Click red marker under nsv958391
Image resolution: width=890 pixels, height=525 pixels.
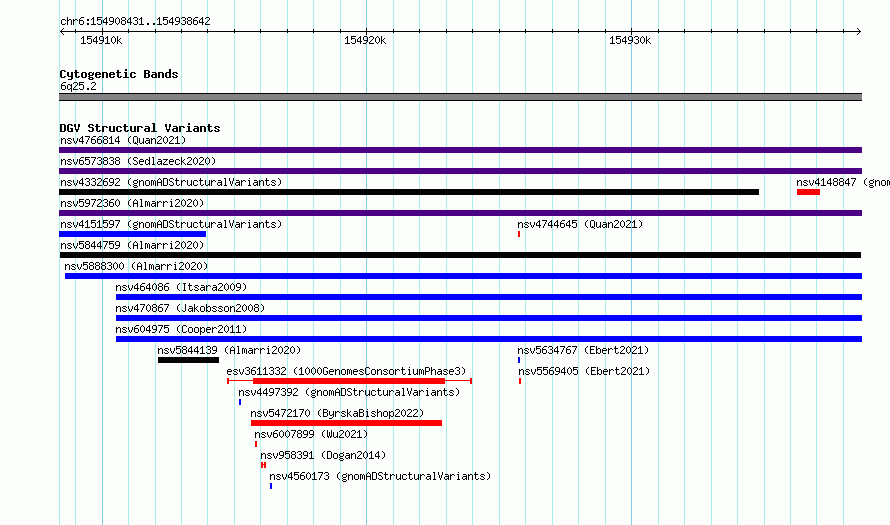263,465
